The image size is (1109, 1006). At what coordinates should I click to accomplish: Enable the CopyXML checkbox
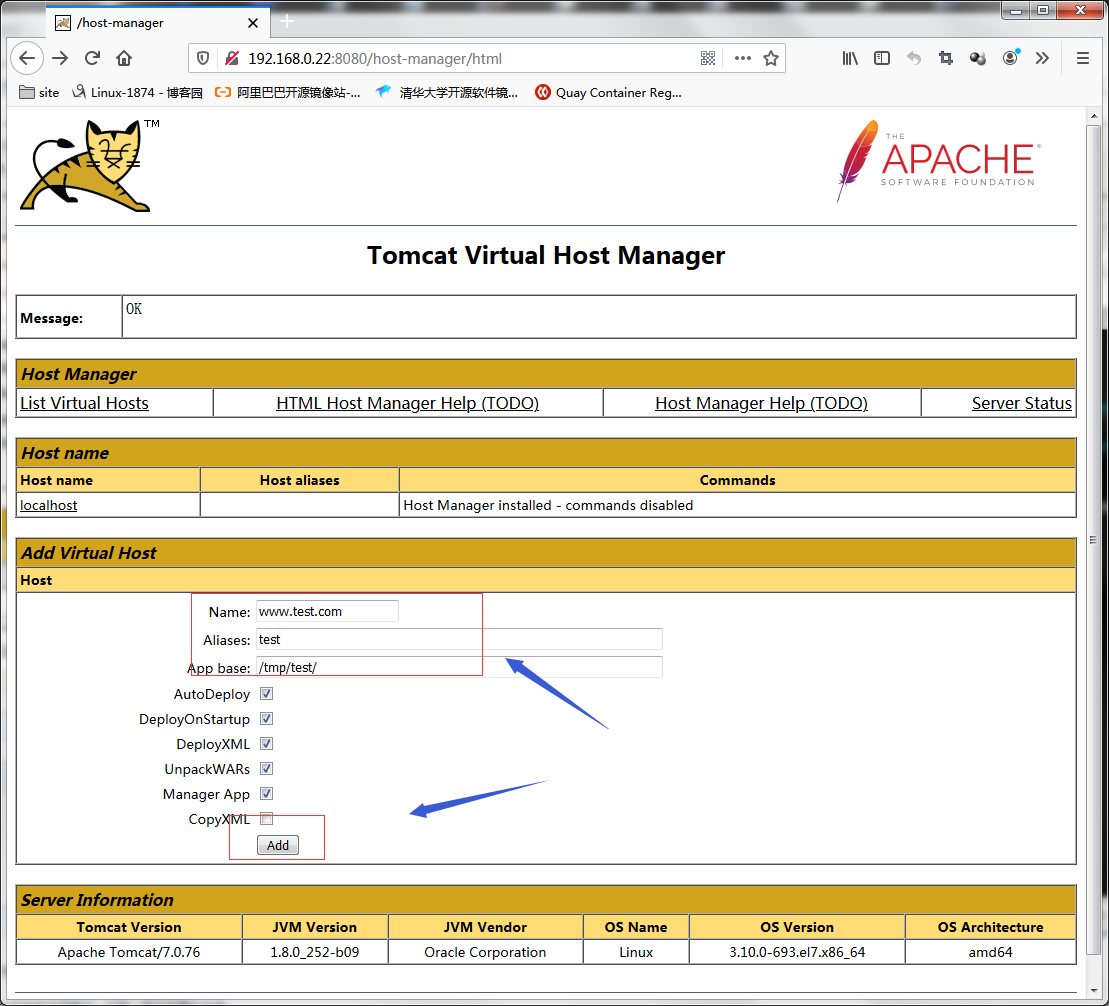coord(267,819)
